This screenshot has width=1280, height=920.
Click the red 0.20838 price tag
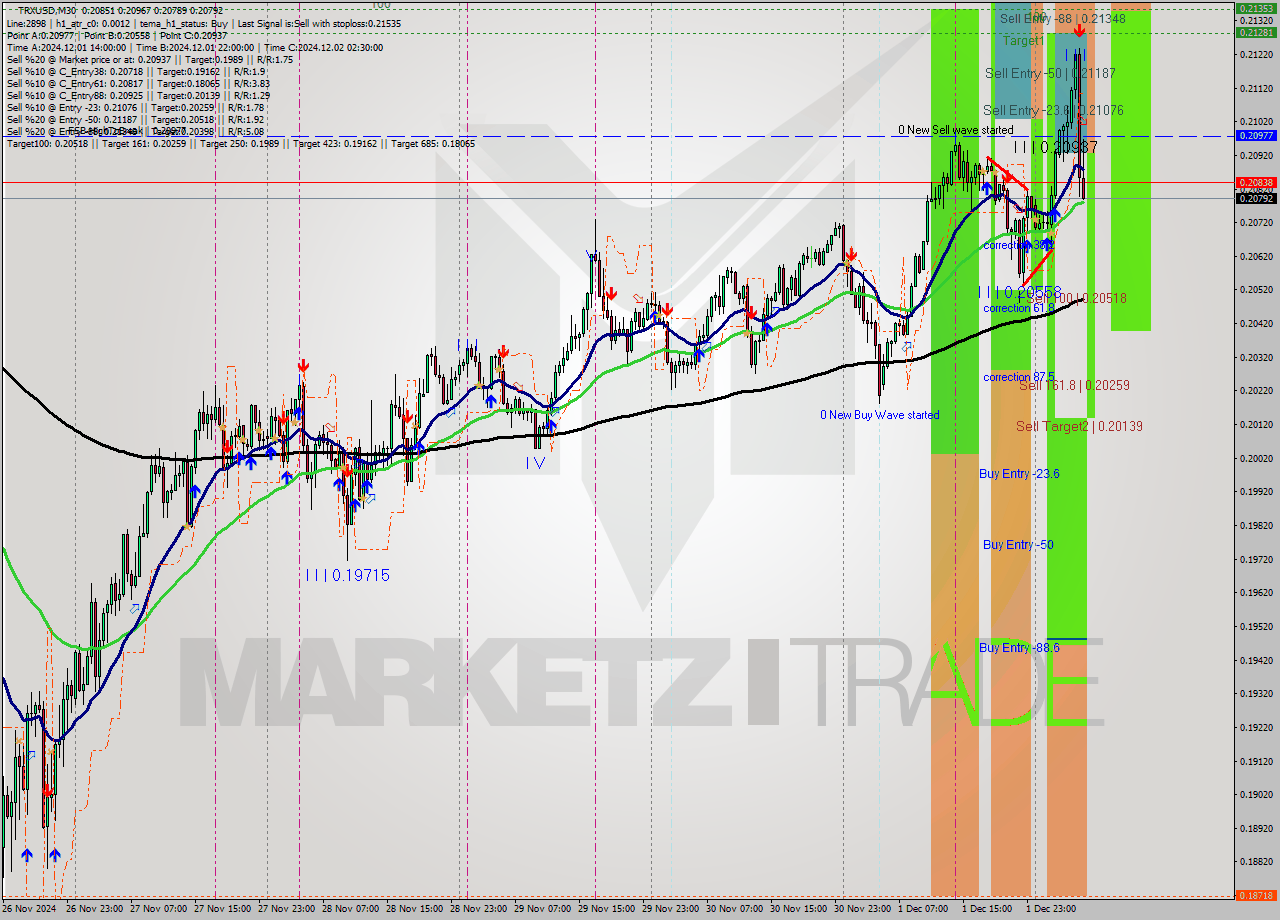tap(1257, 182)
